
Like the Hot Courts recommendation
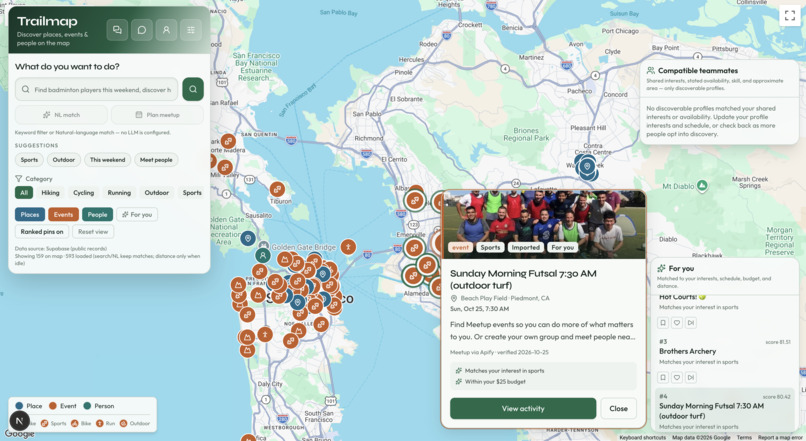(677, 323)
